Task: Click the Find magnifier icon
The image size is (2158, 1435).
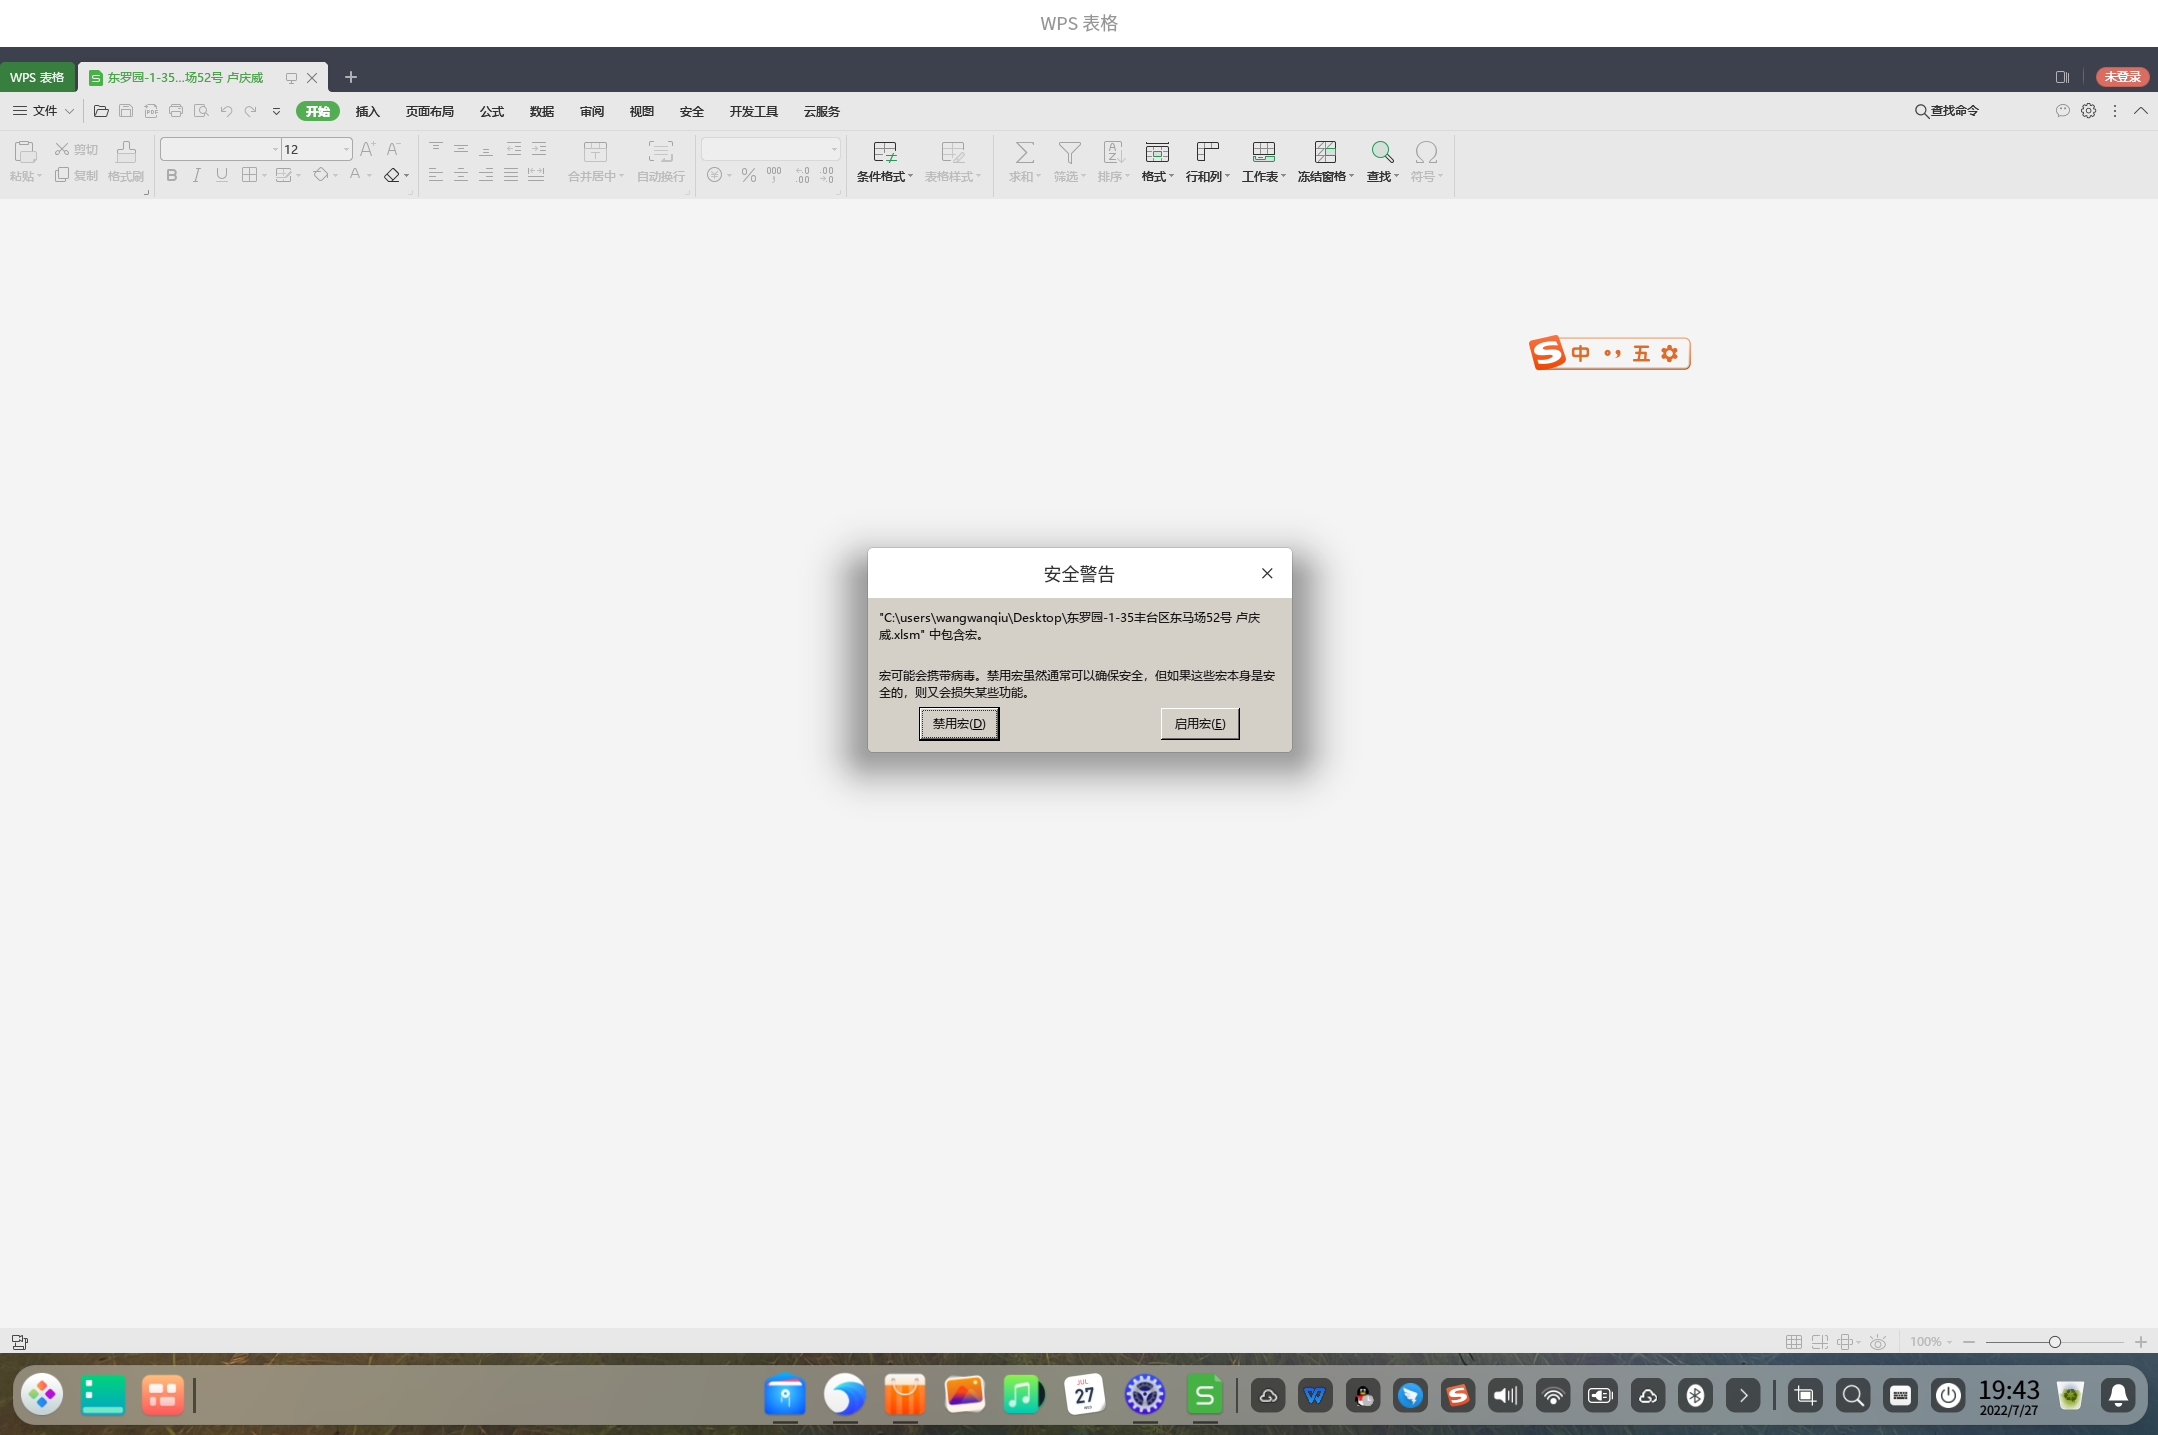Action: point(1381,152)
